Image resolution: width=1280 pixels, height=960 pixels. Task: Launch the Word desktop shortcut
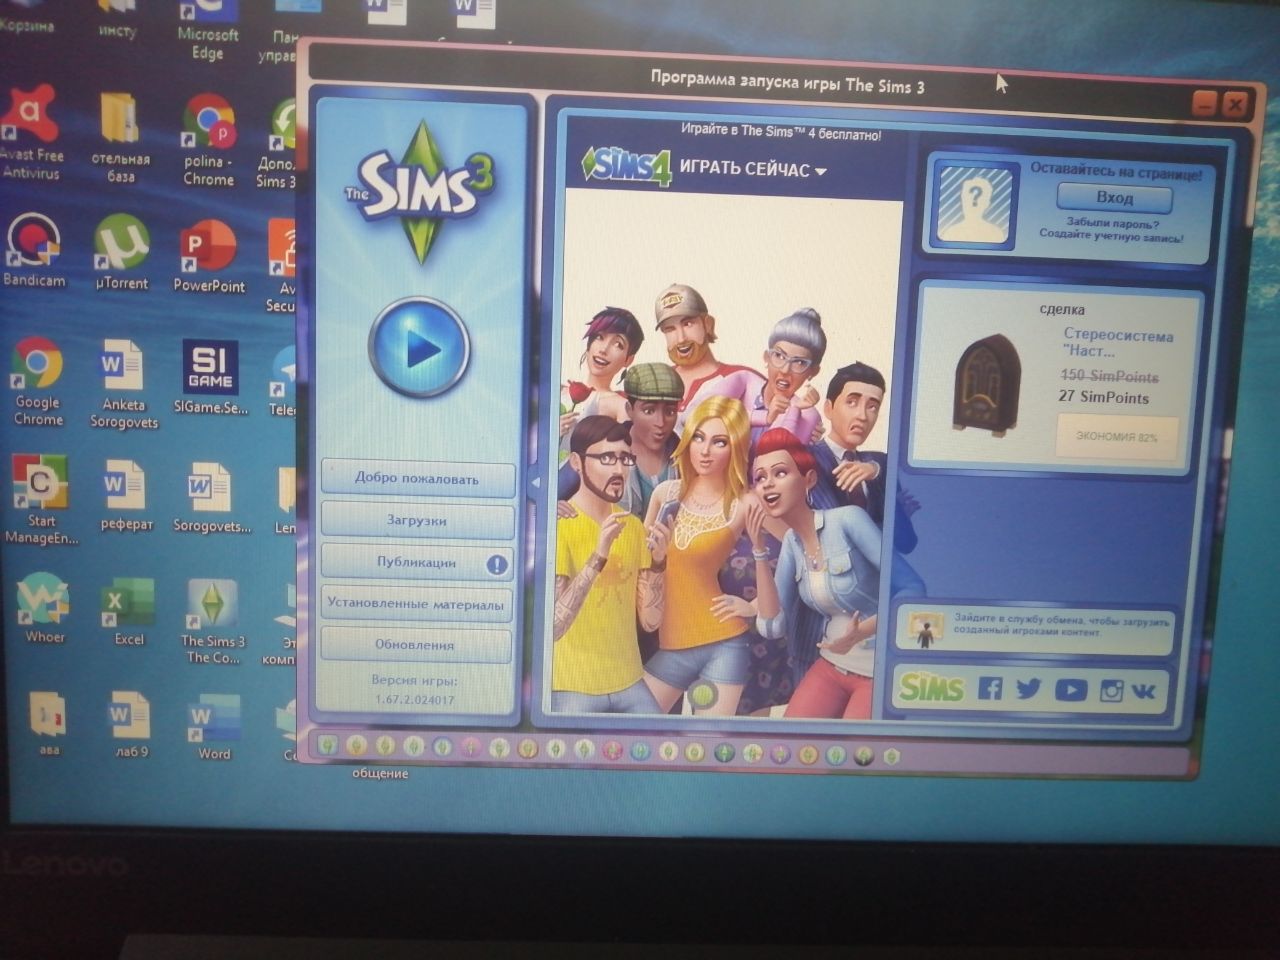(x=214, y=727)
